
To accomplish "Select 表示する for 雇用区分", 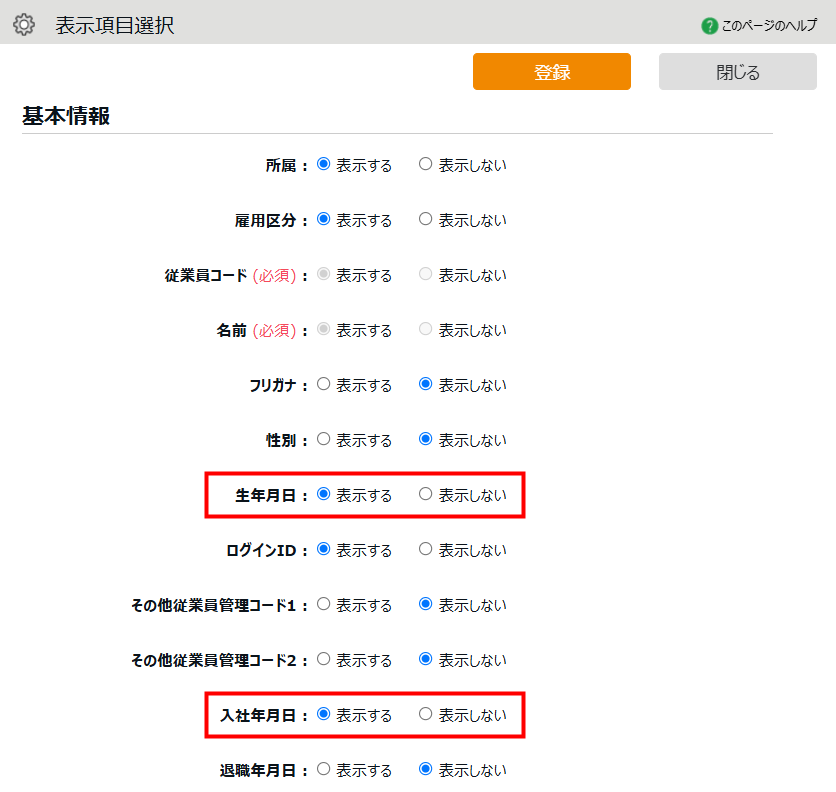I will [324, 219].
